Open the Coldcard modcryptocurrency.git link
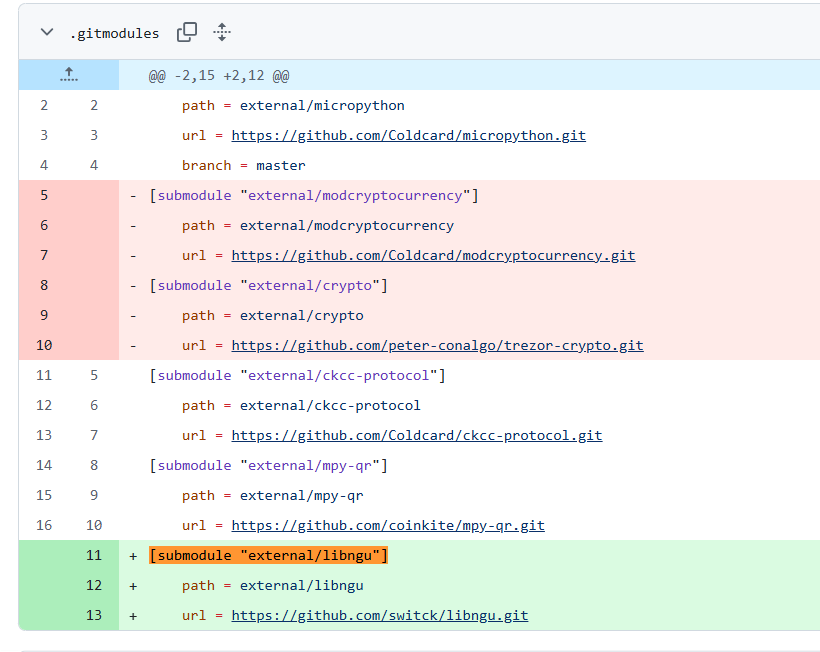 pyautogui.click(x=433, y=256)
